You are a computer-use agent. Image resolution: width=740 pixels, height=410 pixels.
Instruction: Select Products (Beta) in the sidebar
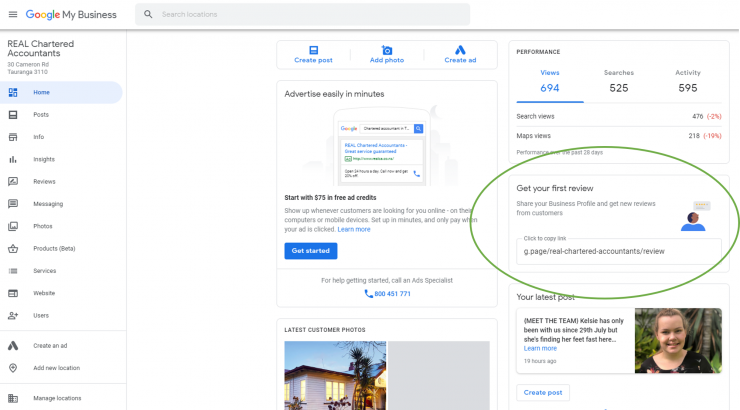coord(54,249)
